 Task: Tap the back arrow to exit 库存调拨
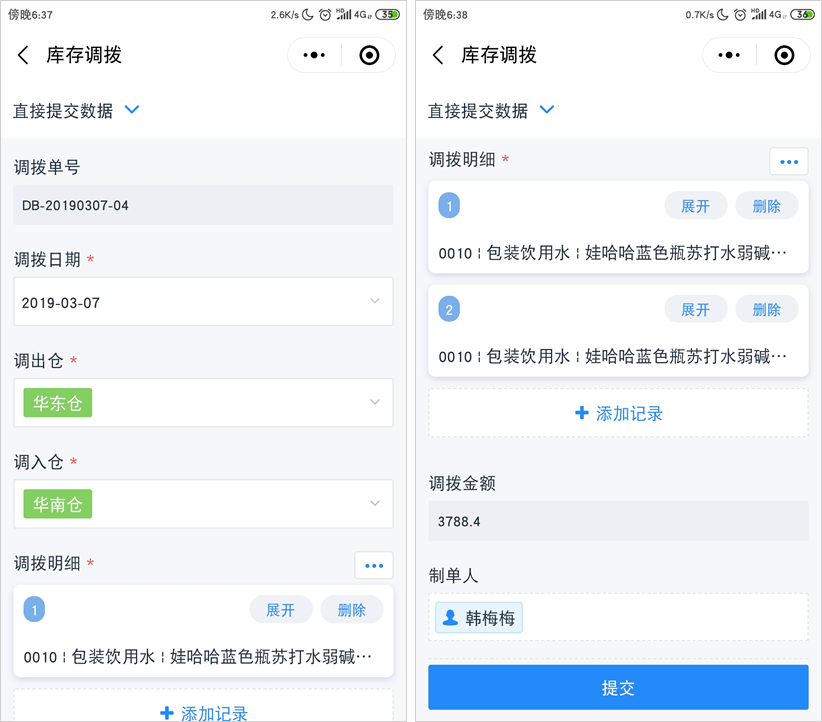[x=23, y=55]
